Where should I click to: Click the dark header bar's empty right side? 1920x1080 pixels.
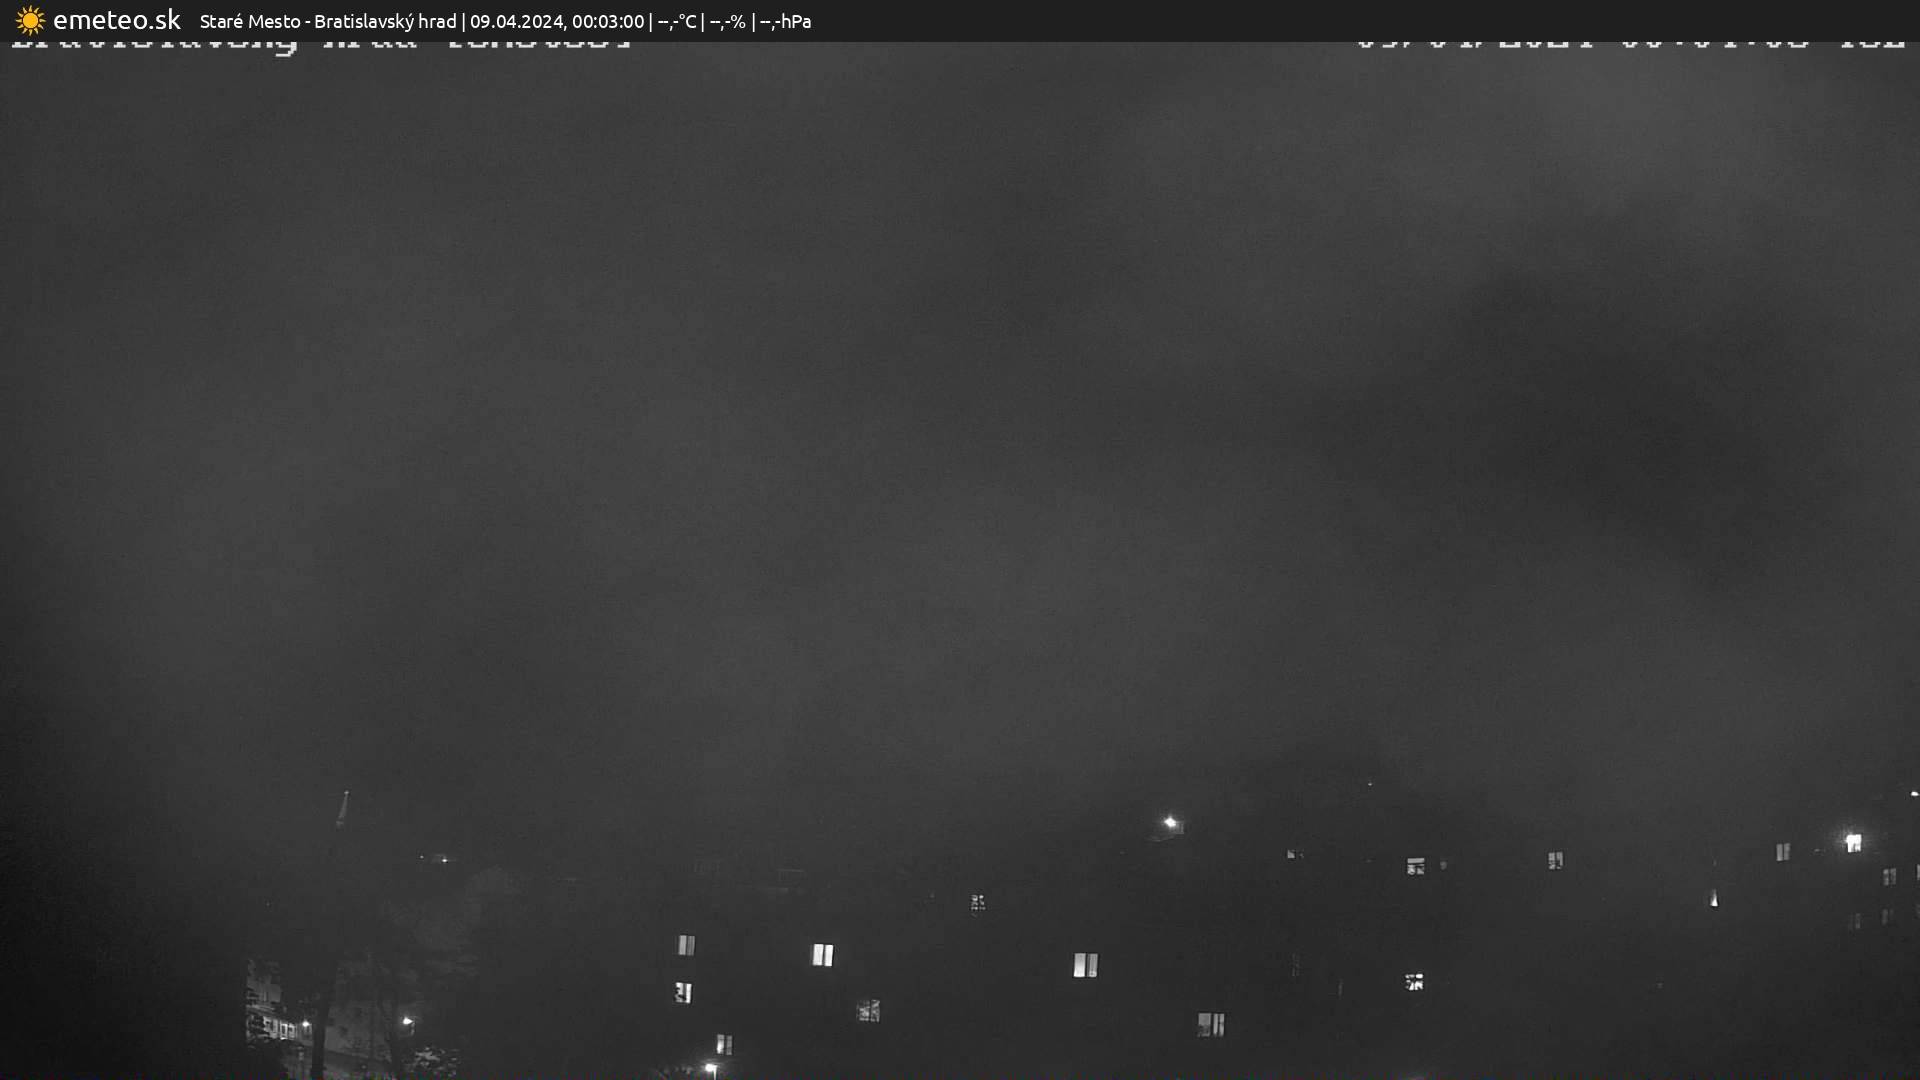pos(1400,21)
